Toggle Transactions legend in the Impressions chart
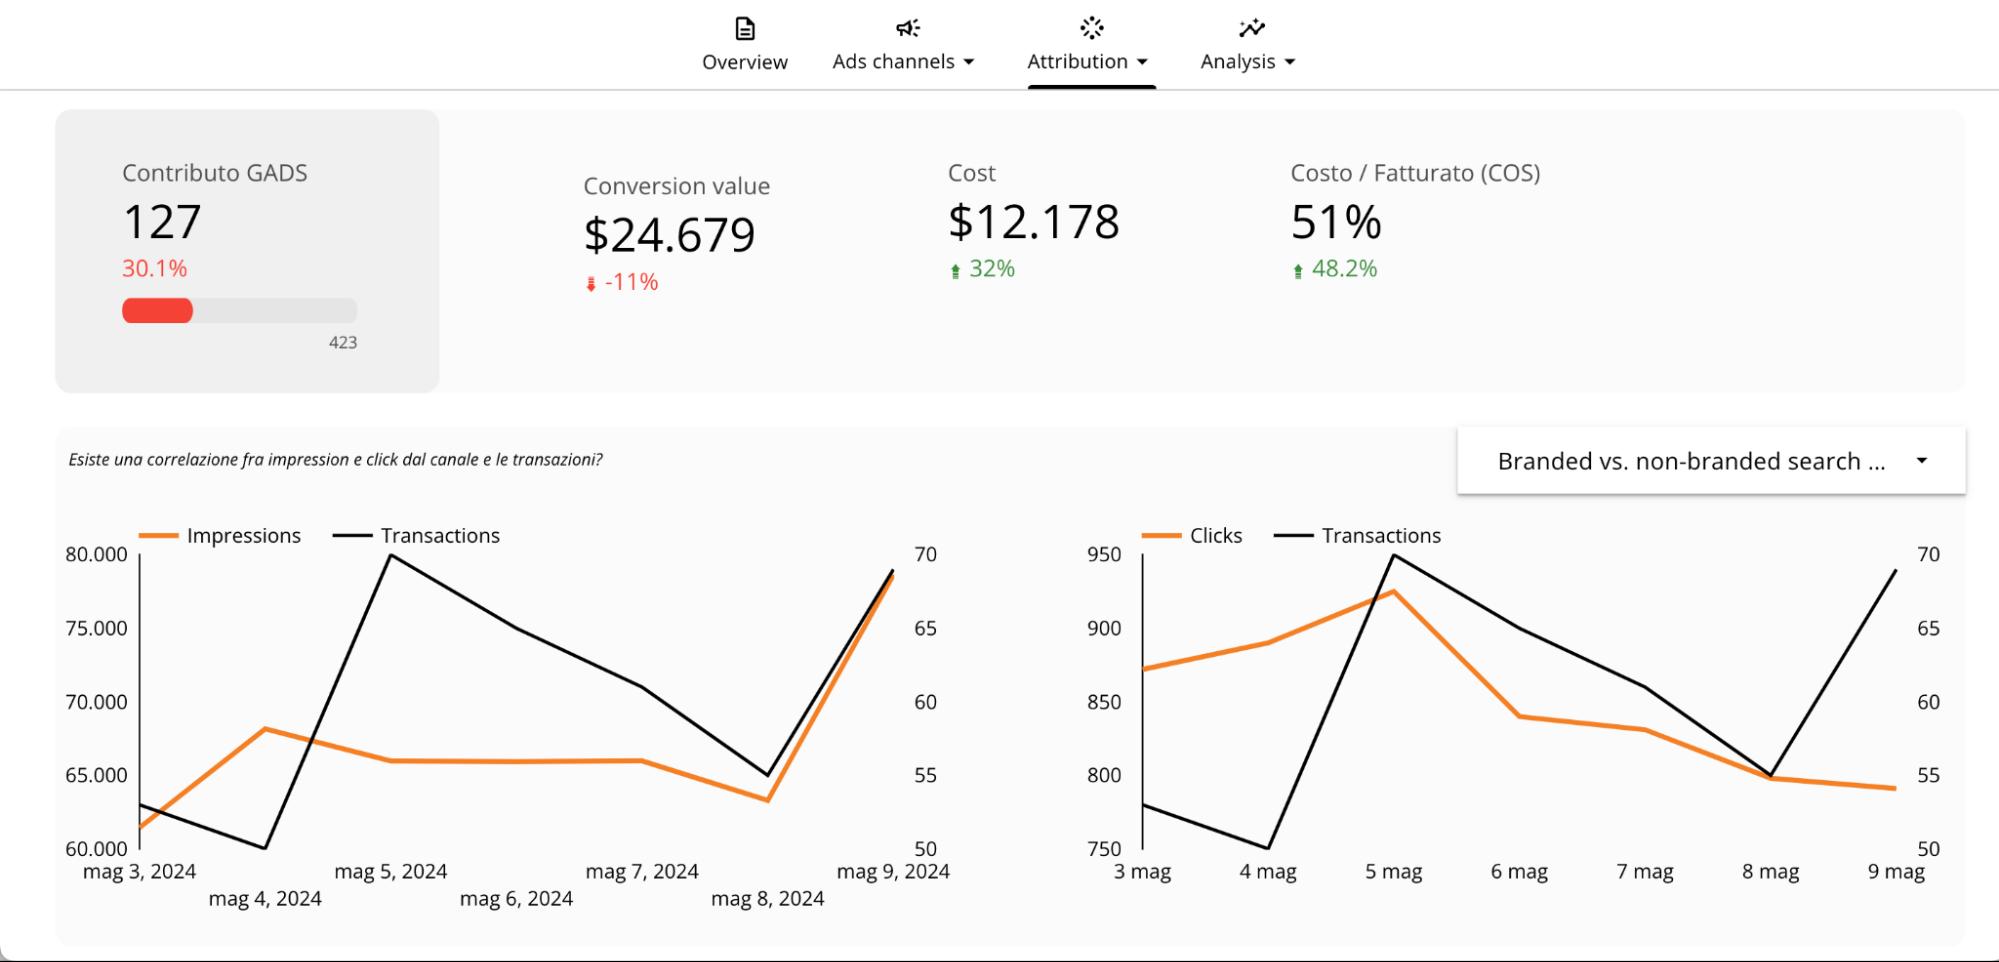The height and width of the screenshot is (962, 1999). (417, 536)
